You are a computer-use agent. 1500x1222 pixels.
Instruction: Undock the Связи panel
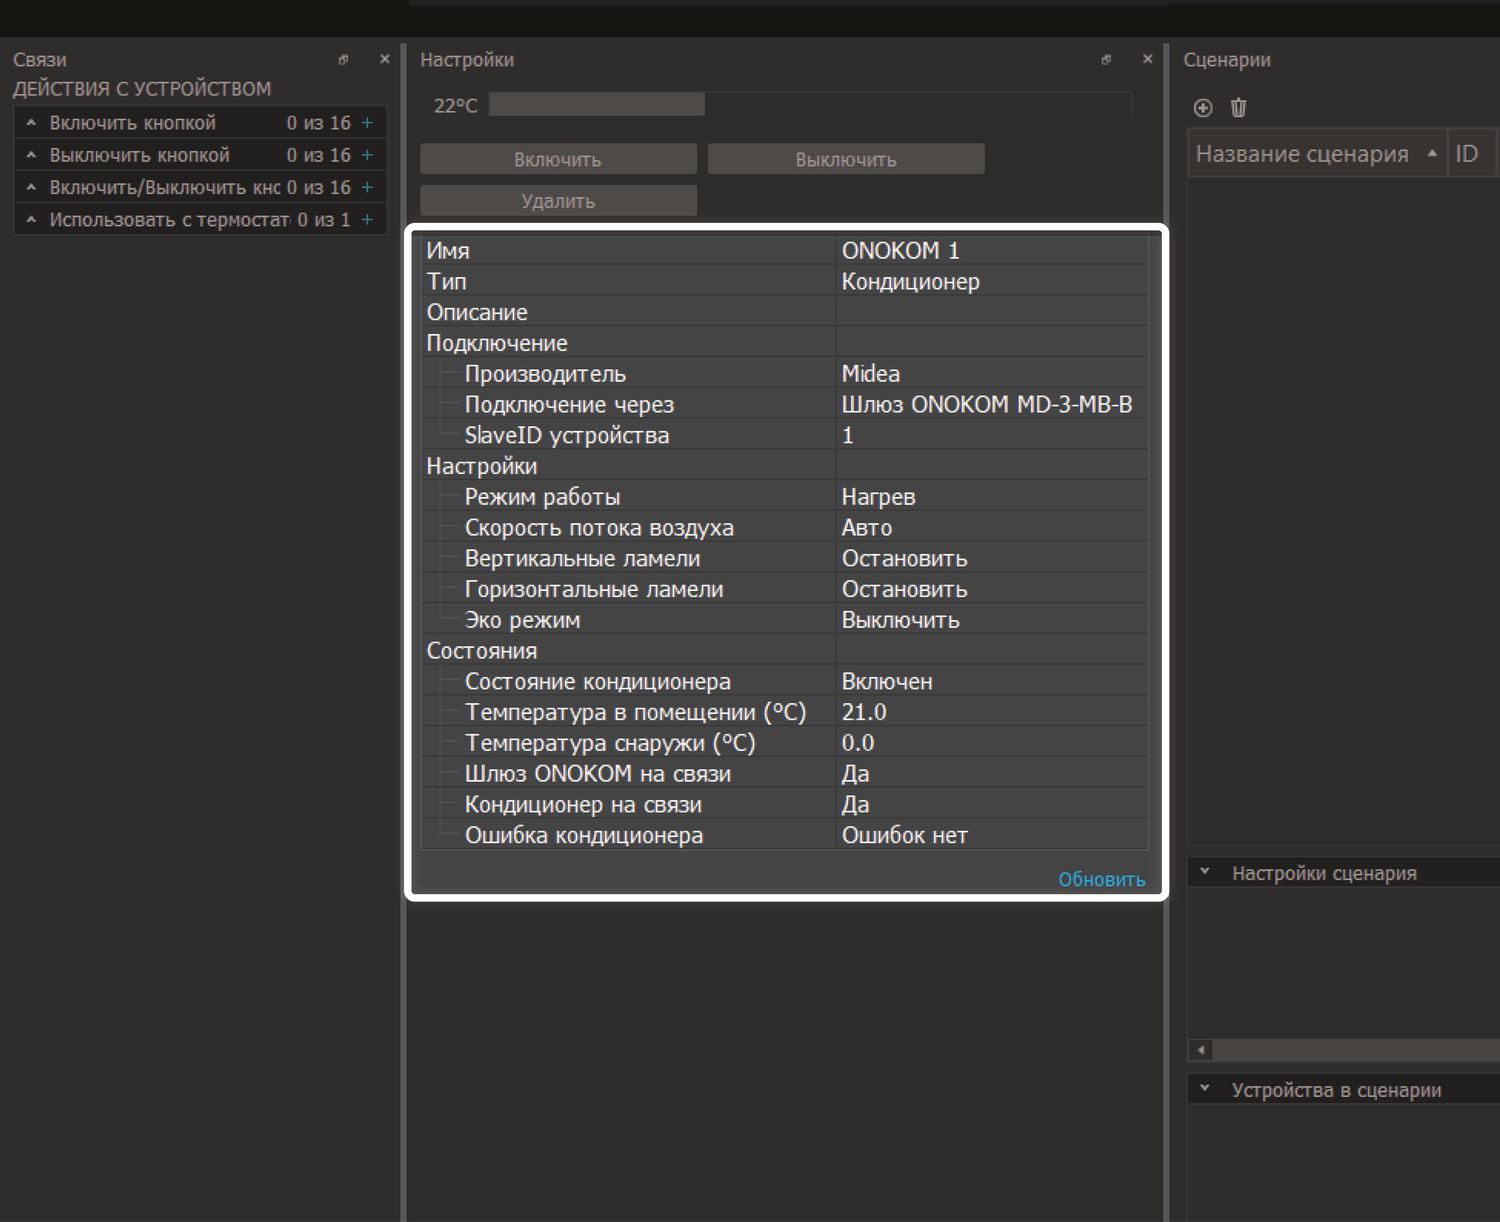coord(343,60)
